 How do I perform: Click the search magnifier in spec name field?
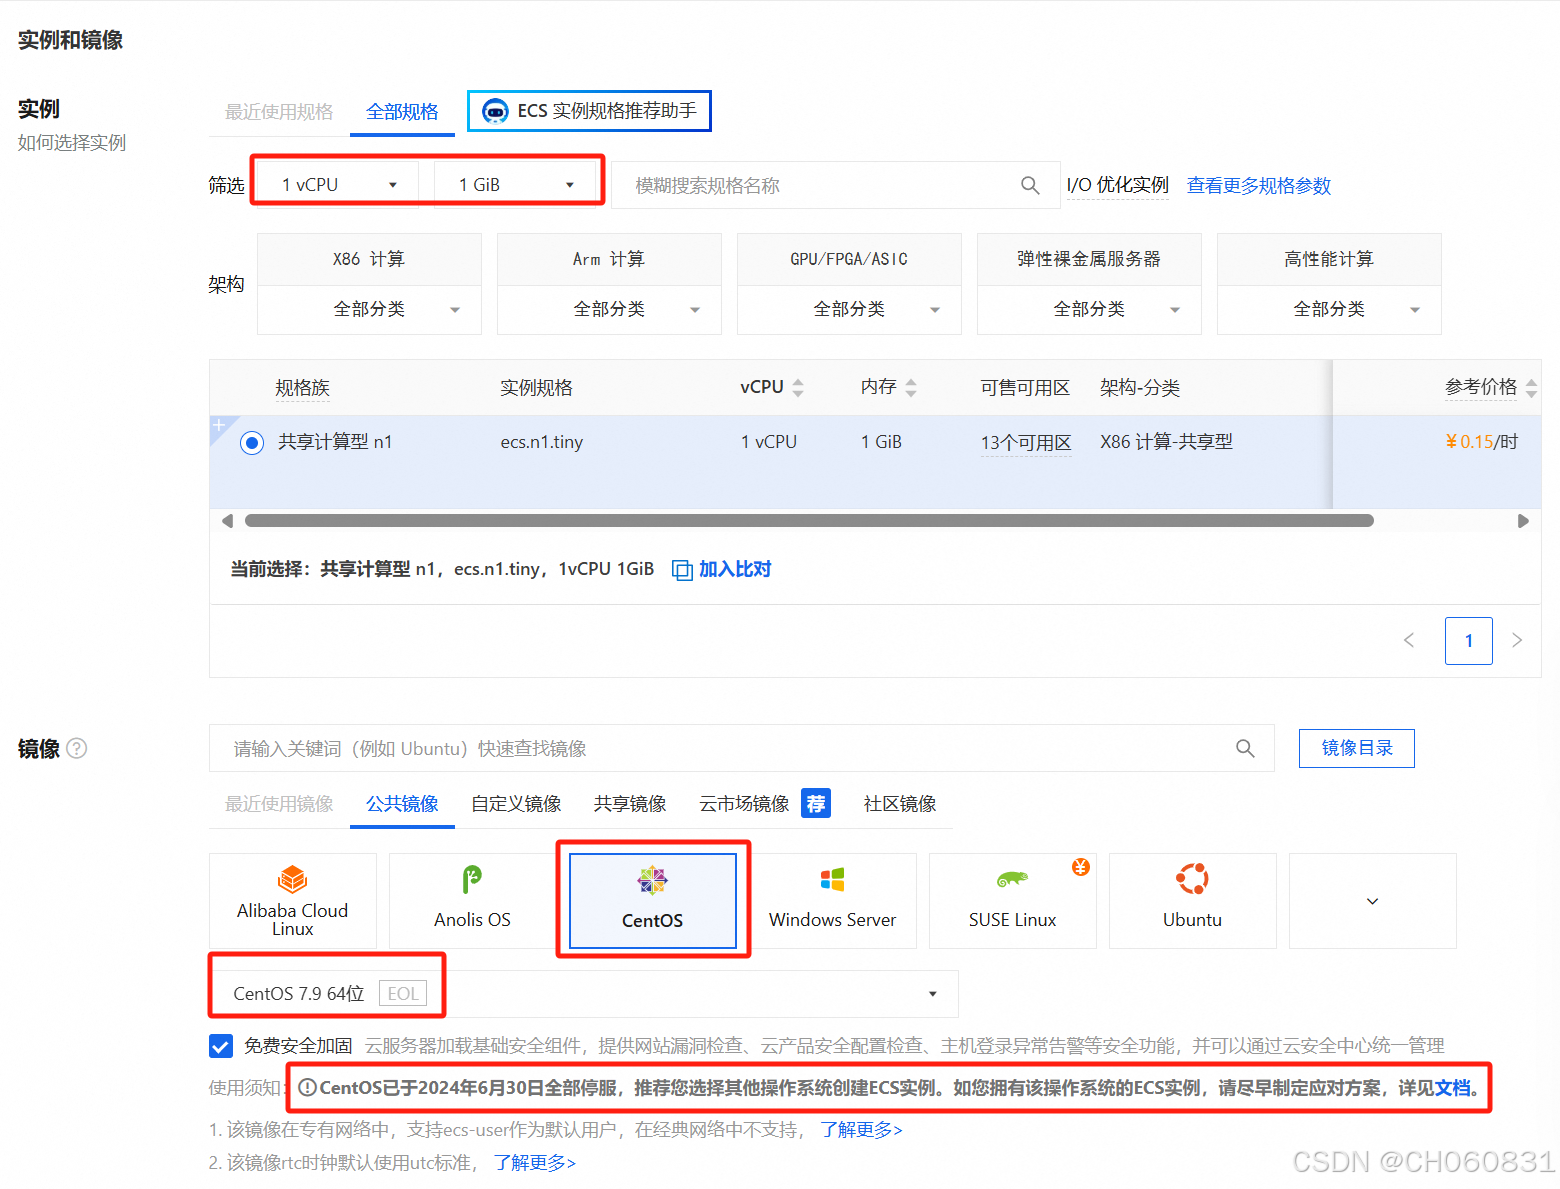coord(1030,185)
